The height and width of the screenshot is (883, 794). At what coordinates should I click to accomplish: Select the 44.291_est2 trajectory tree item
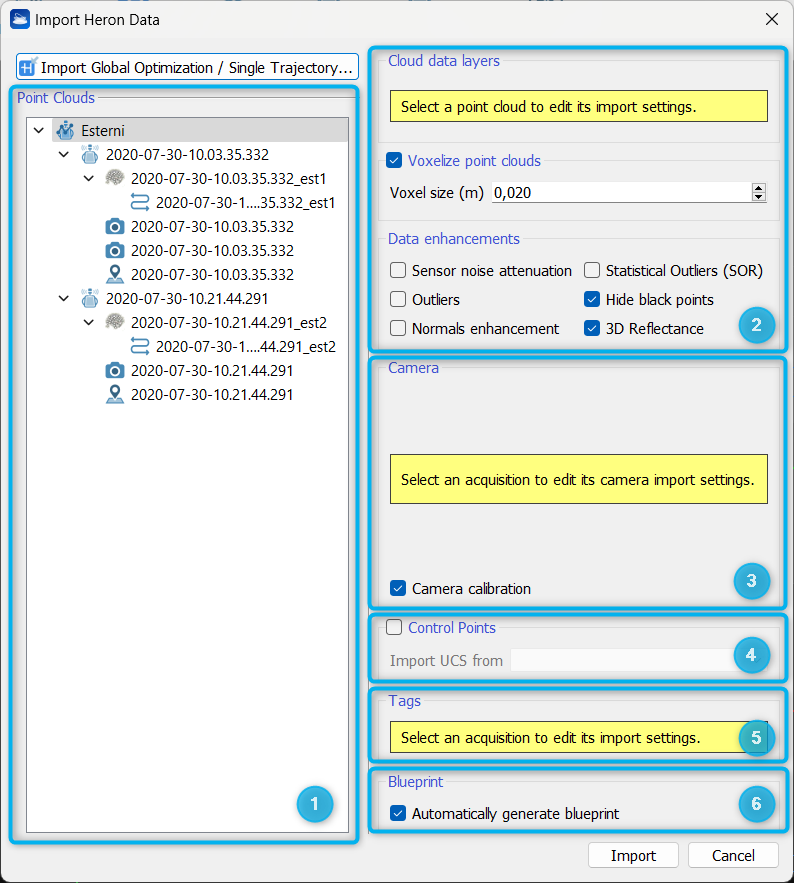pyautogui.click(x=245, y=347)
